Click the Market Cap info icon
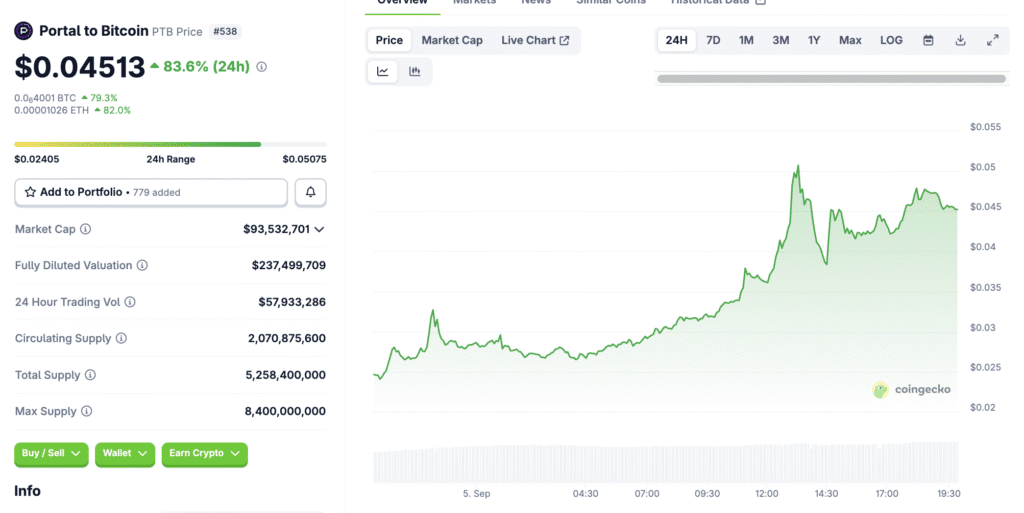 [86, 229]
